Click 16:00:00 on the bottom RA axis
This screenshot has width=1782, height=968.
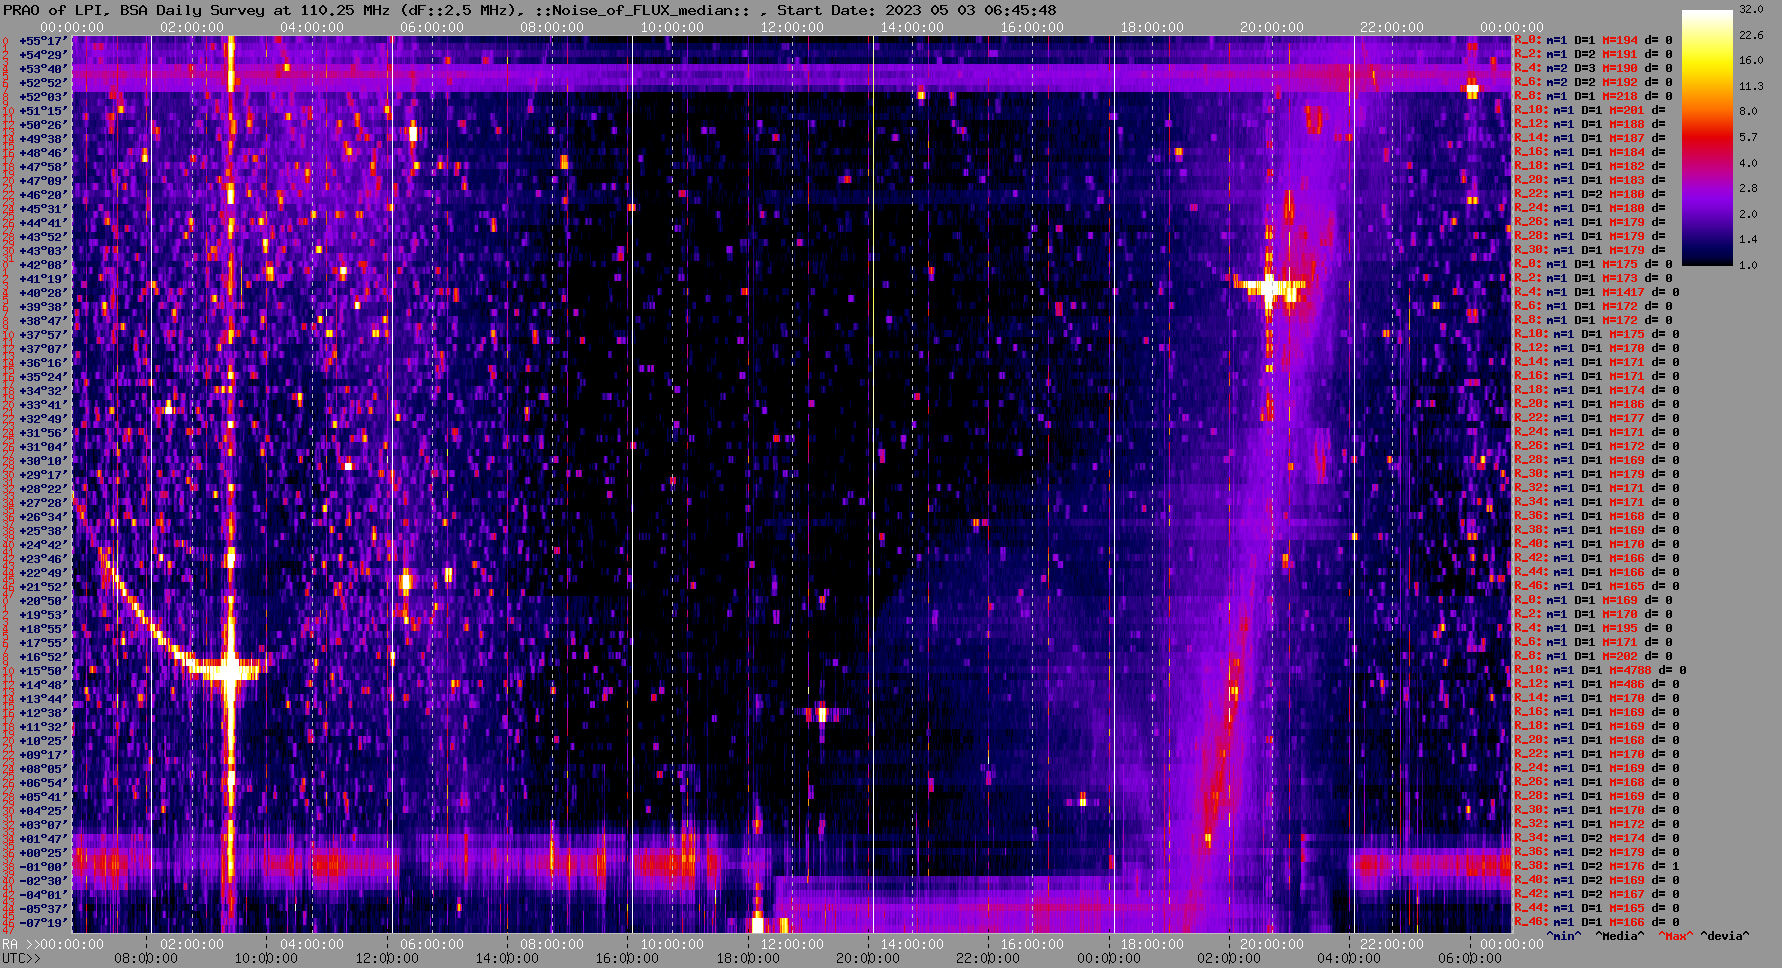[x=1032, y=944]
